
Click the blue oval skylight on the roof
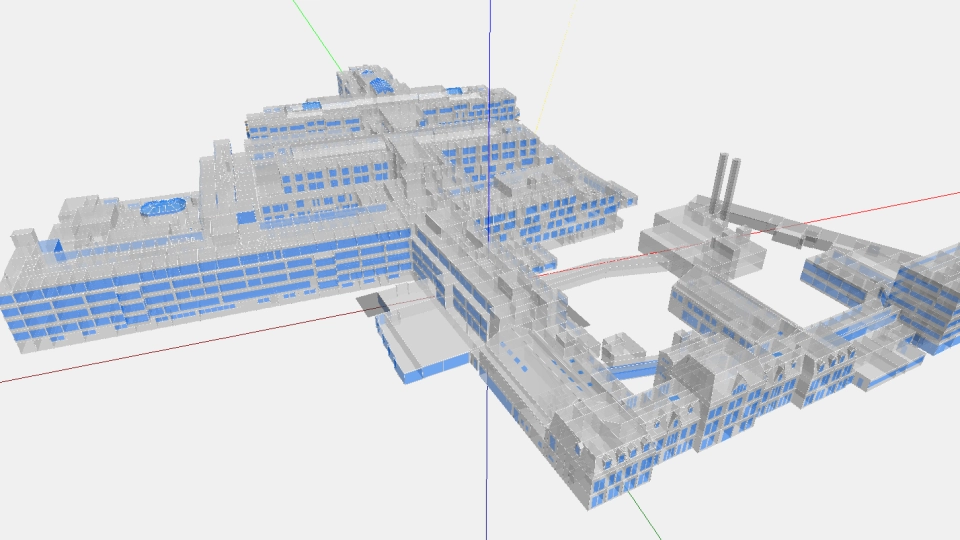click(x=164, y=207)
